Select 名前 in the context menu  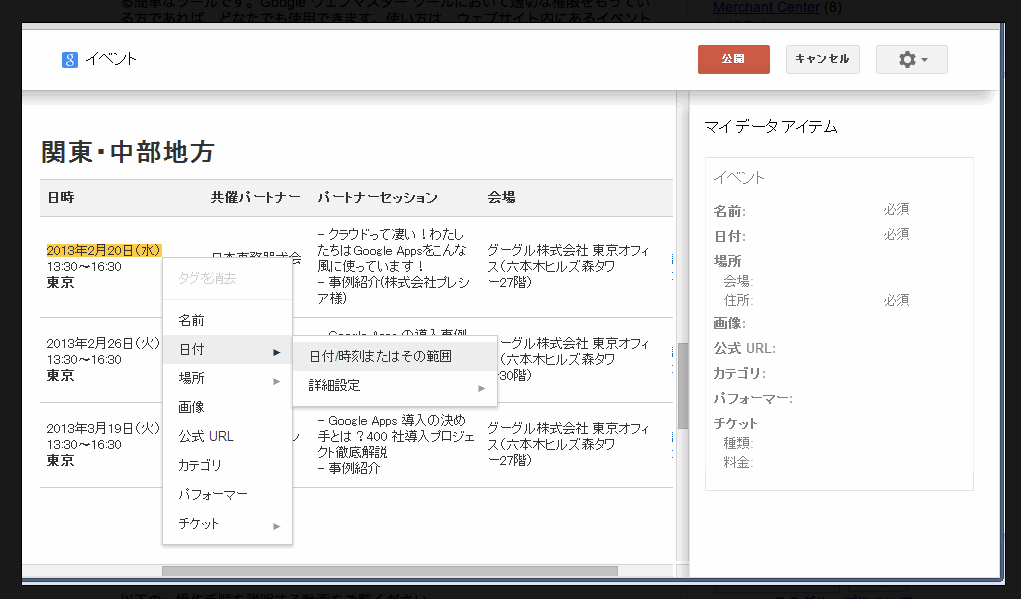pos(192,321)
